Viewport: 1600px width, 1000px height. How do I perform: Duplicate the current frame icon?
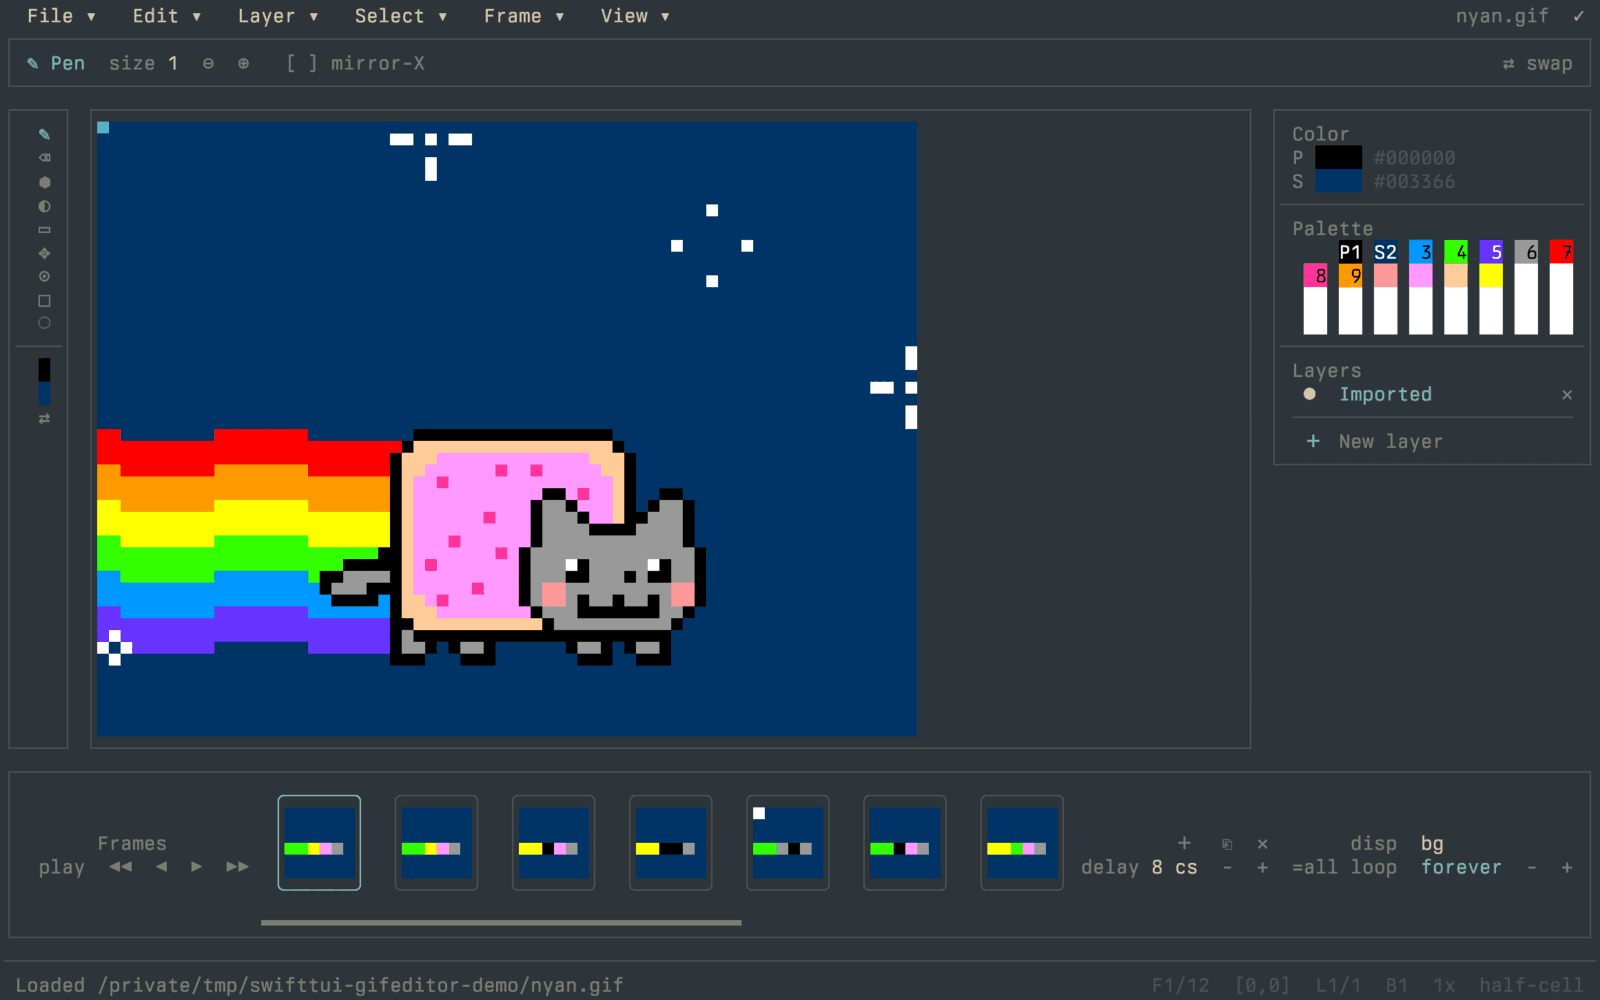tap(1227, 844)
